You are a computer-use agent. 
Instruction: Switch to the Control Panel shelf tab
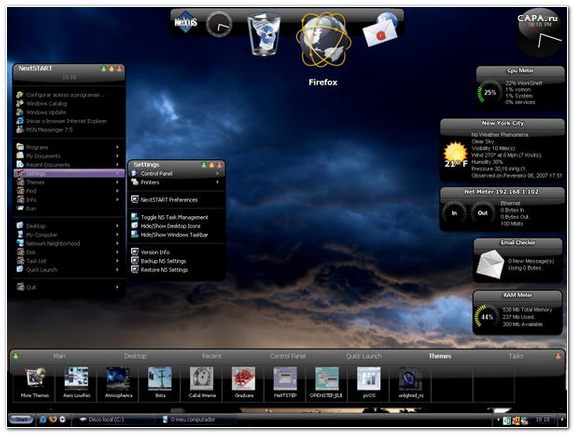(288, 356)
